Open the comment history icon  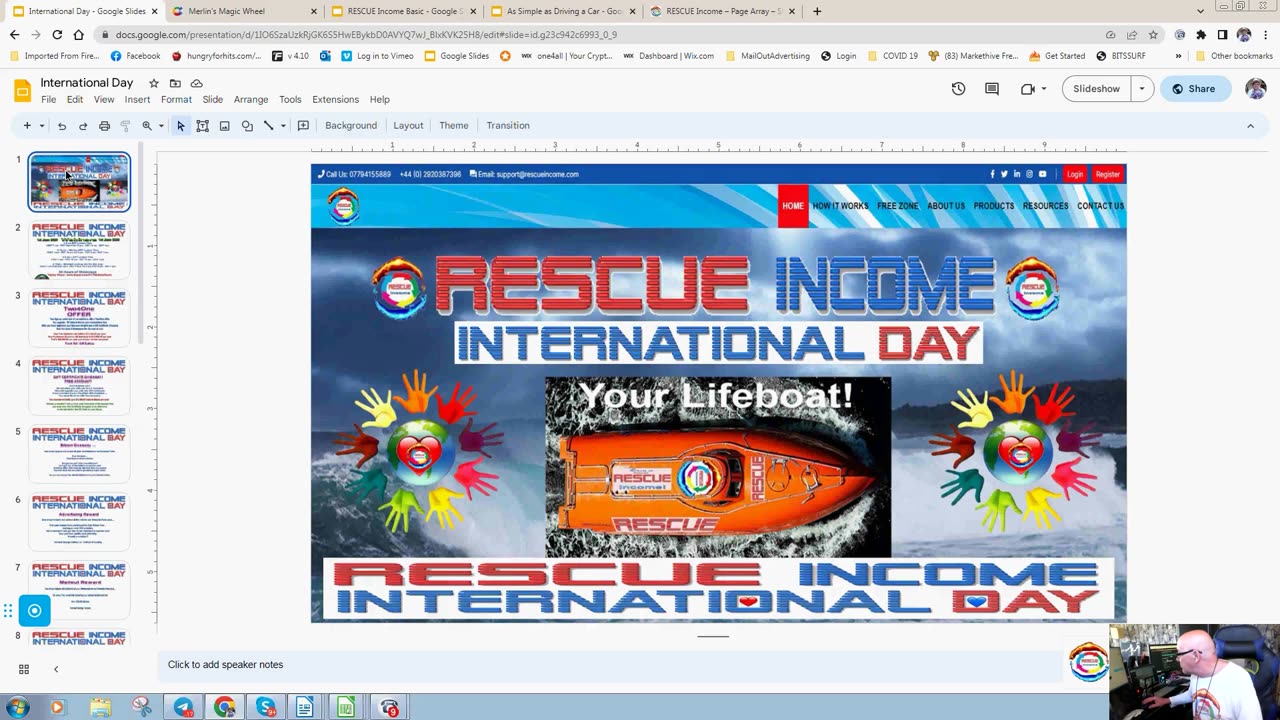point(992,89)
